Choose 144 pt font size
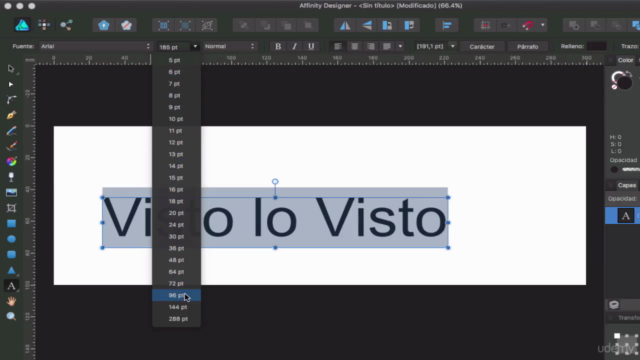Screen dimensions: 640x360 (176, 307)
